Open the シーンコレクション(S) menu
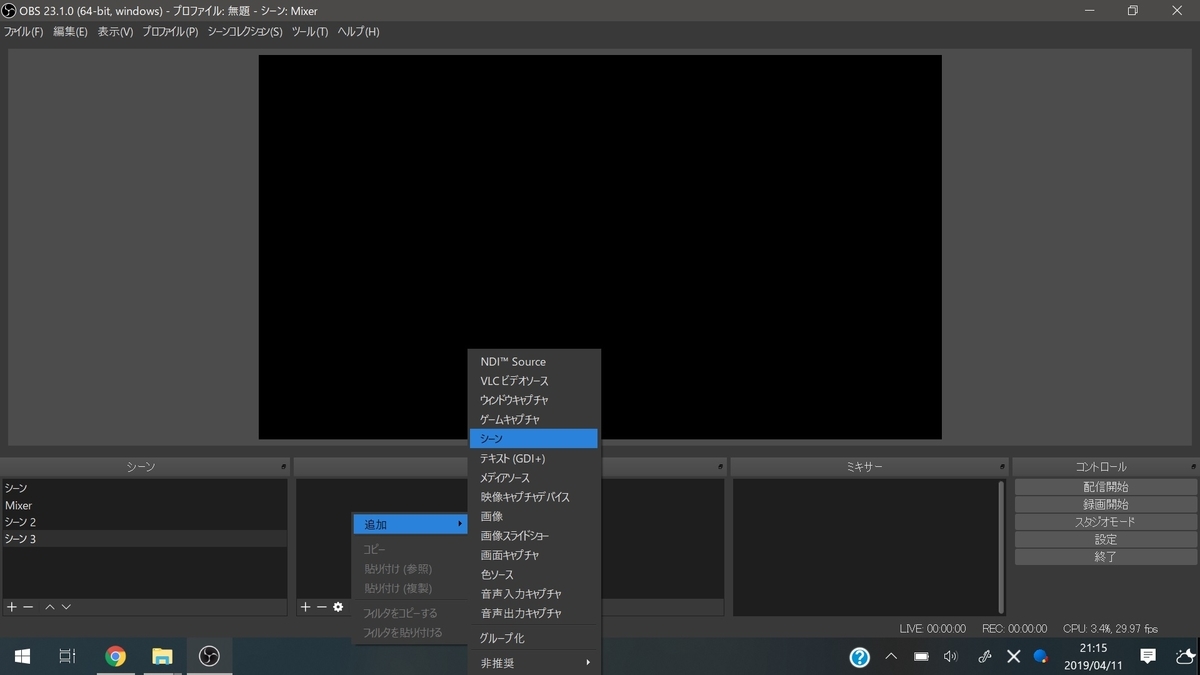The image size is (1200, 675). click(x=245, y=32)
